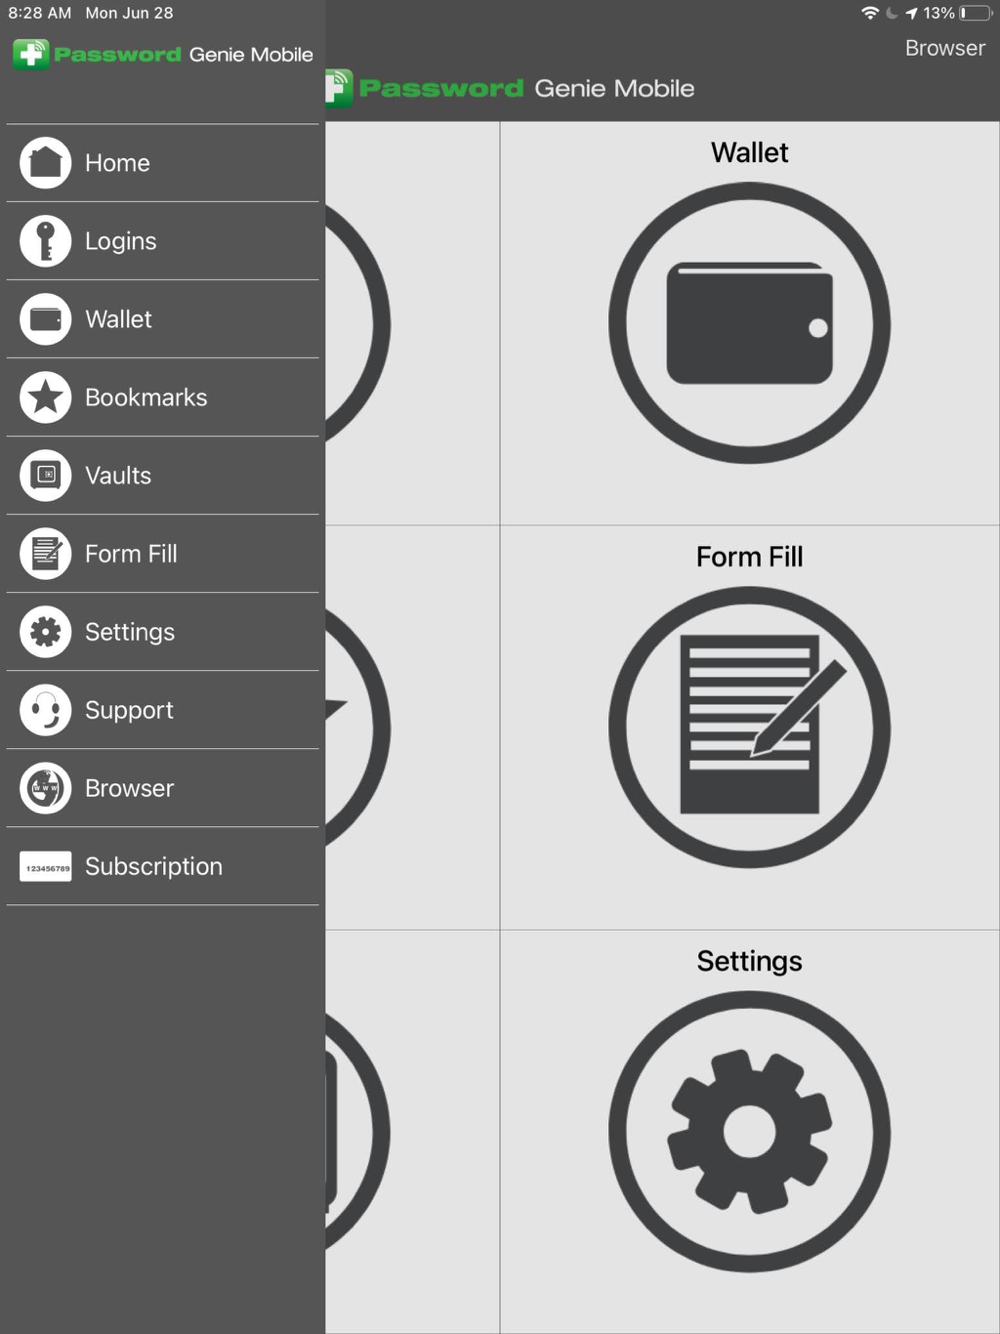Screen dimensions: 1000x1334
Task: Tap the Form Fill notepad icon in the sidebar
Action: tap(45, 553)
